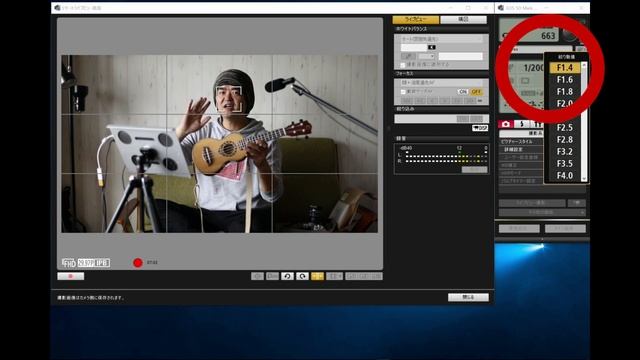Click the focus ON button
640x360 pixels.
(x=462, y=92)
